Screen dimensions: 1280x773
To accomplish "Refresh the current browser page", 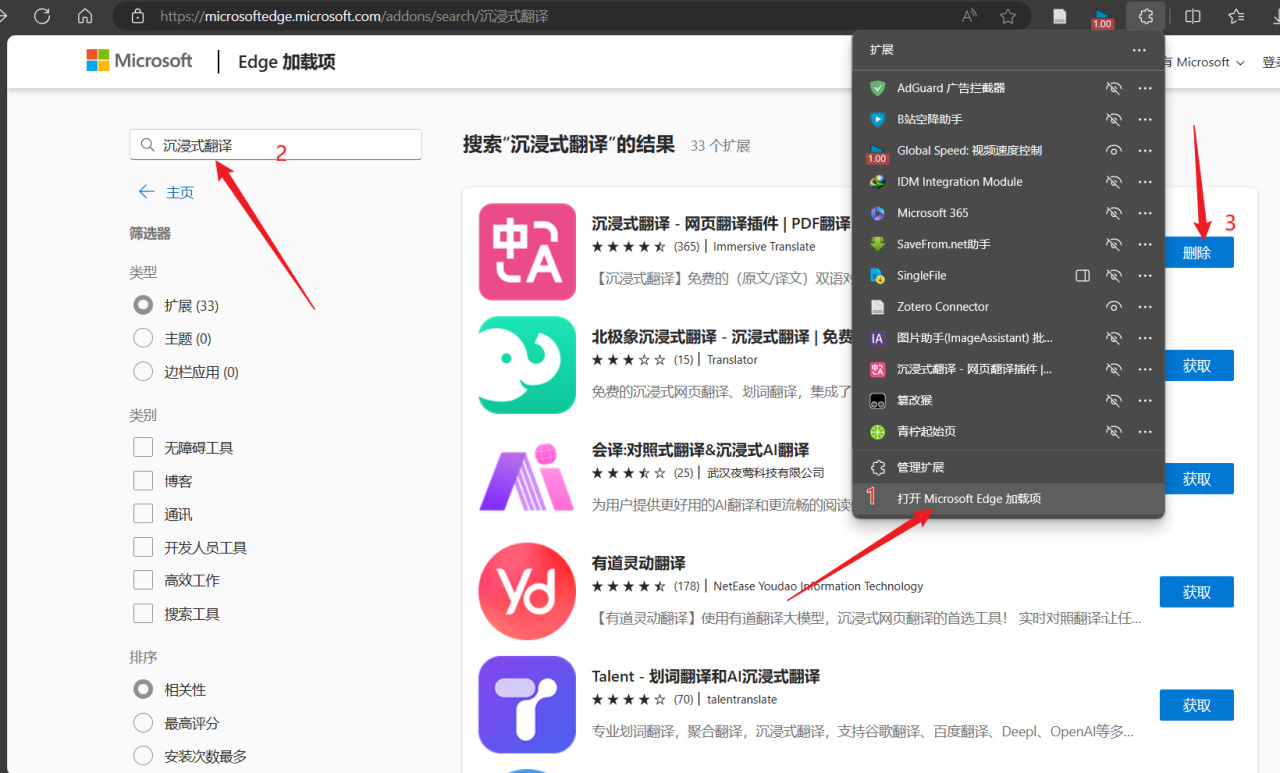I will pos(42,16).
